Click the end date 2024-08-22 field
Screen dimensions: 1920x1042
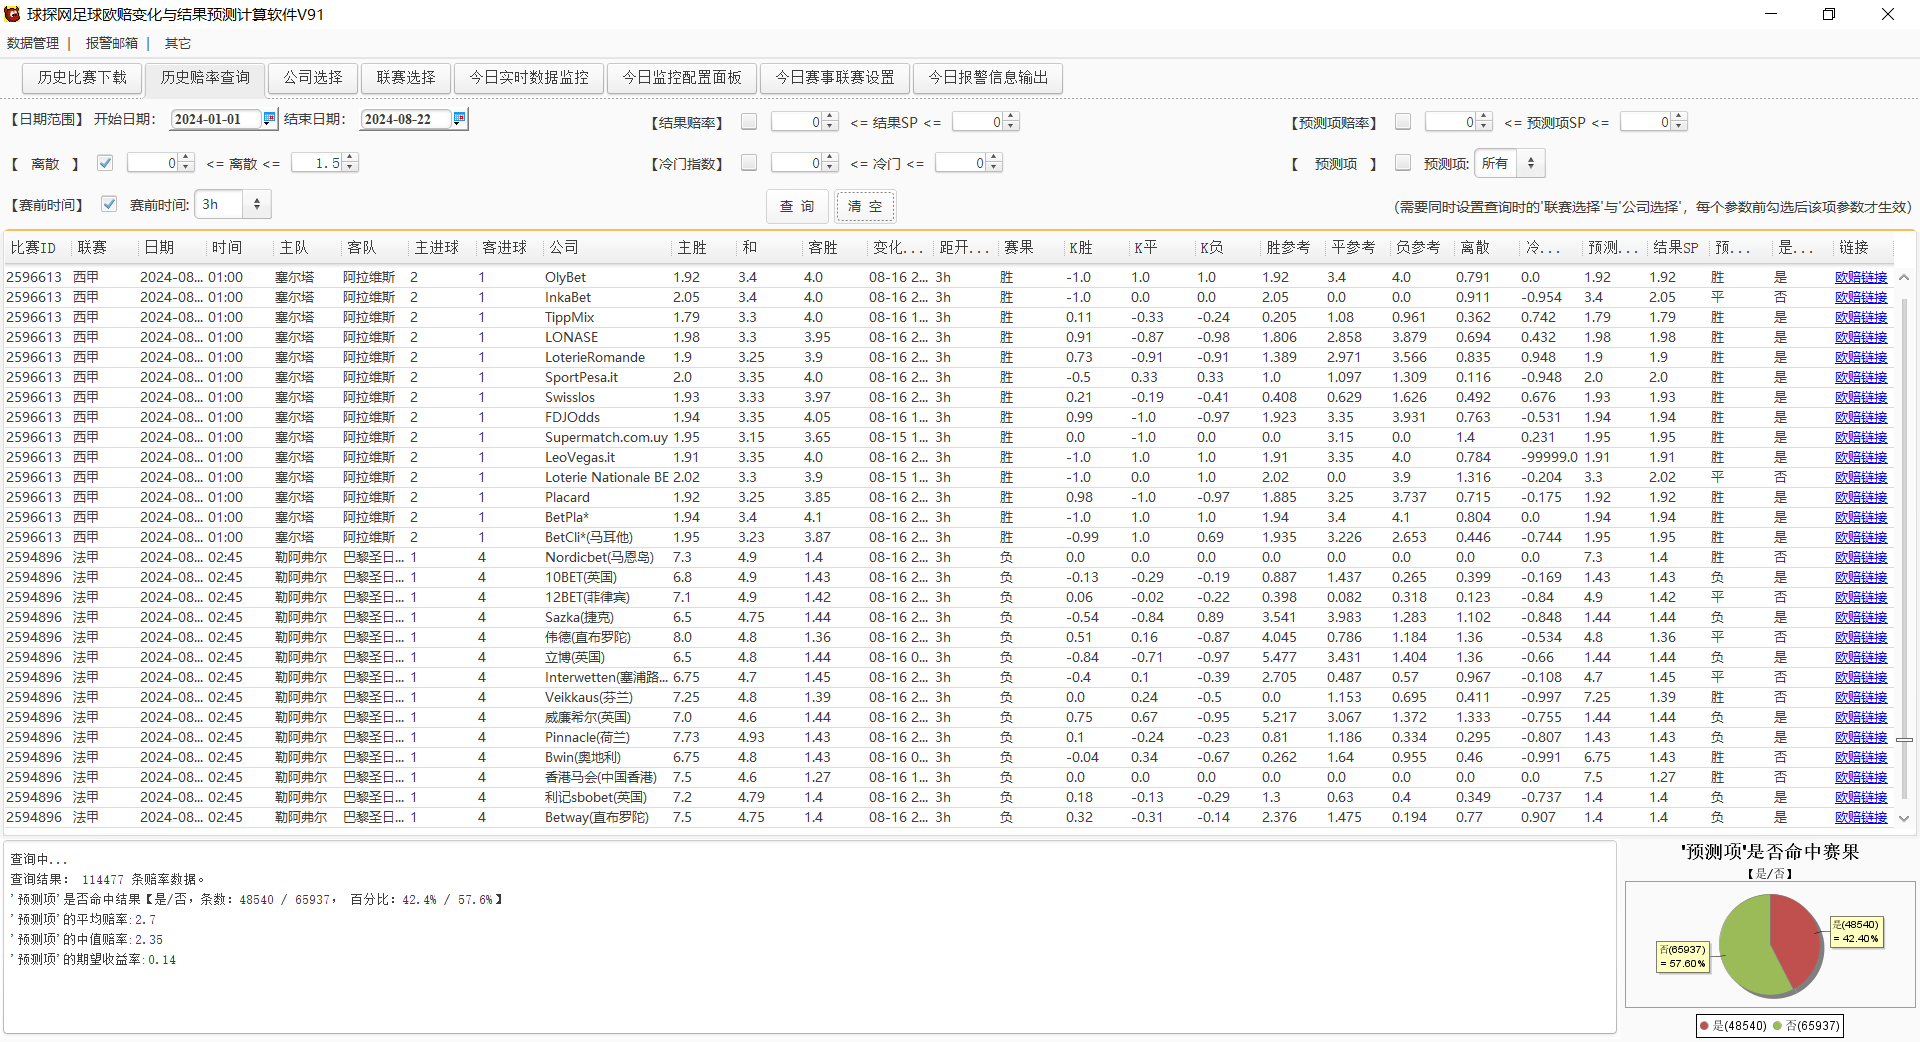click(x=406, y=119)
